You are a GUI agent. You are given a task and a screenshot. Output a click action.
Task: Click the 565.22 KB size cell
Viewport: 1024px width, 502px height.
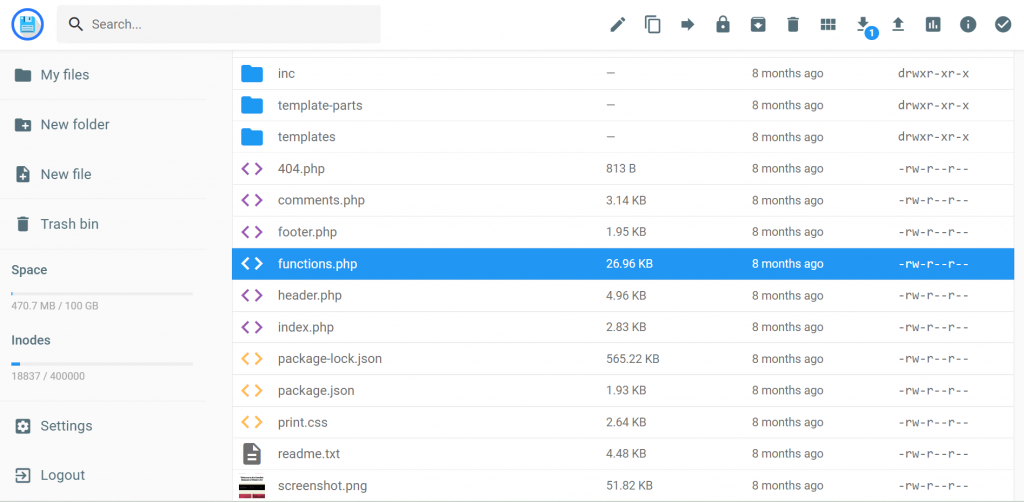632,359
